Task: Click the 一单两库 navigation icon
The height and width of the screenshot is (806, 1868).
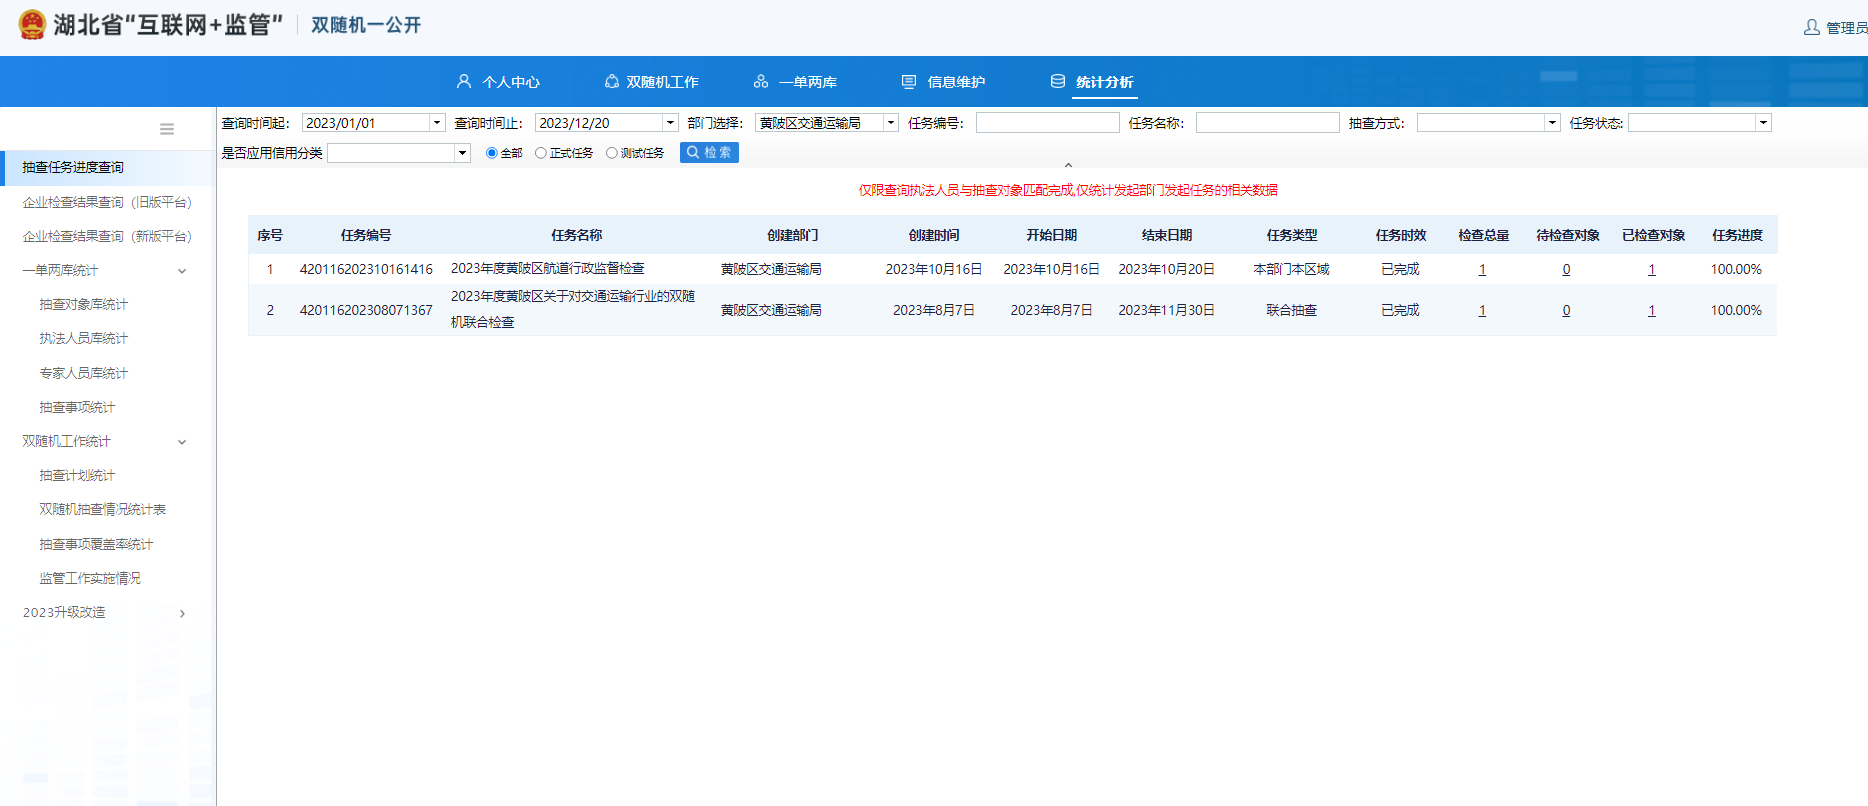Action: [761, 81]
